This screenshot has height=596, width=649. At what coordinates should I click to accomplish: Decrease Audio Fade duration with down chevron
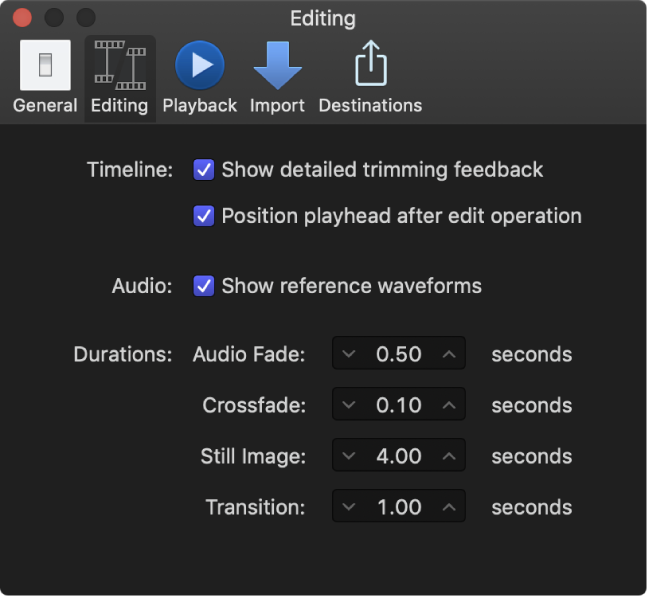(348, 355)
